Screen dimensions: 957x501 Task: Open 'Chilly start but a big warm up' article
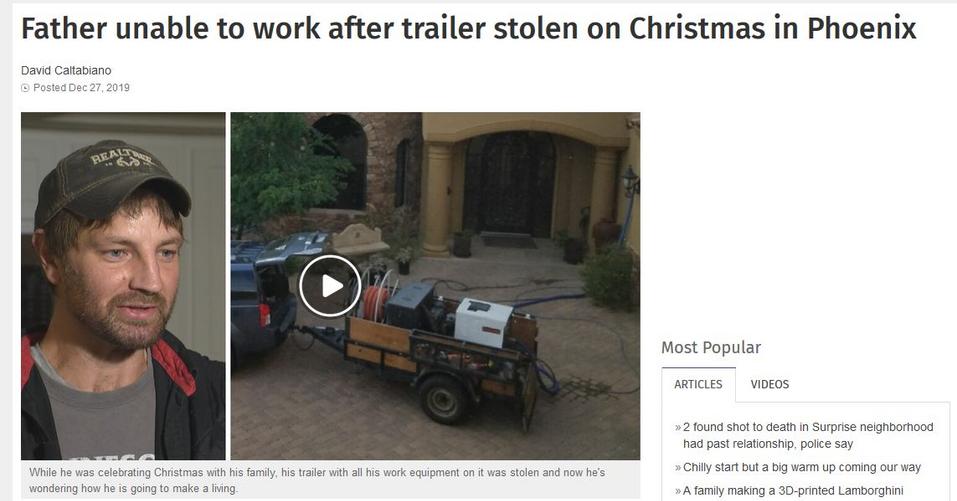pyautogui.click(x=802, y=467)
